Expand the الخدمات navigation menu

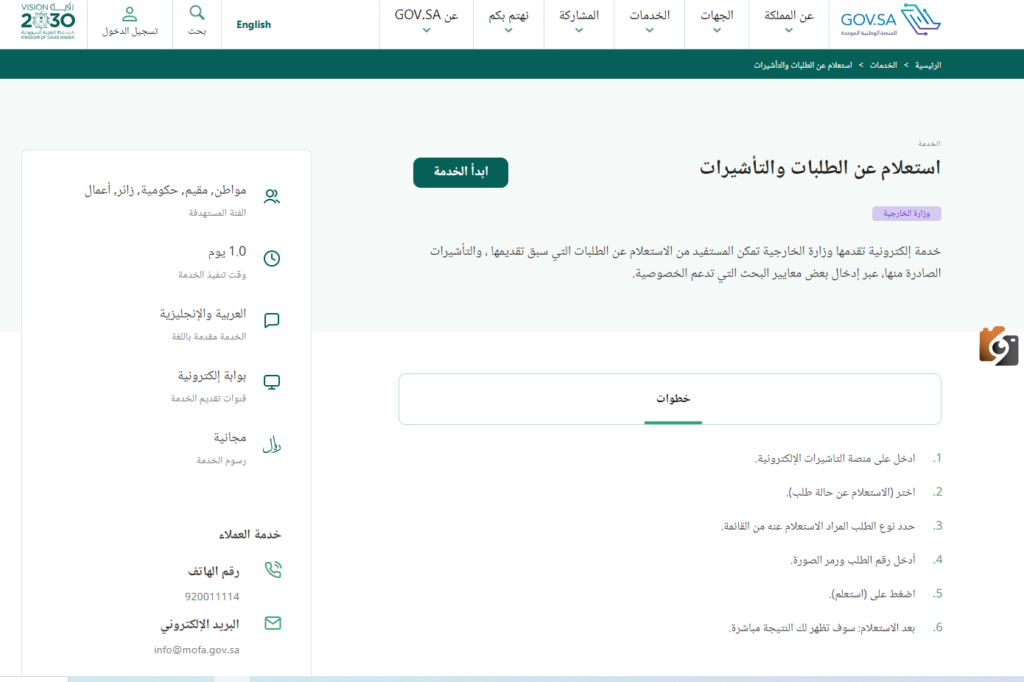tap(649, 22)
